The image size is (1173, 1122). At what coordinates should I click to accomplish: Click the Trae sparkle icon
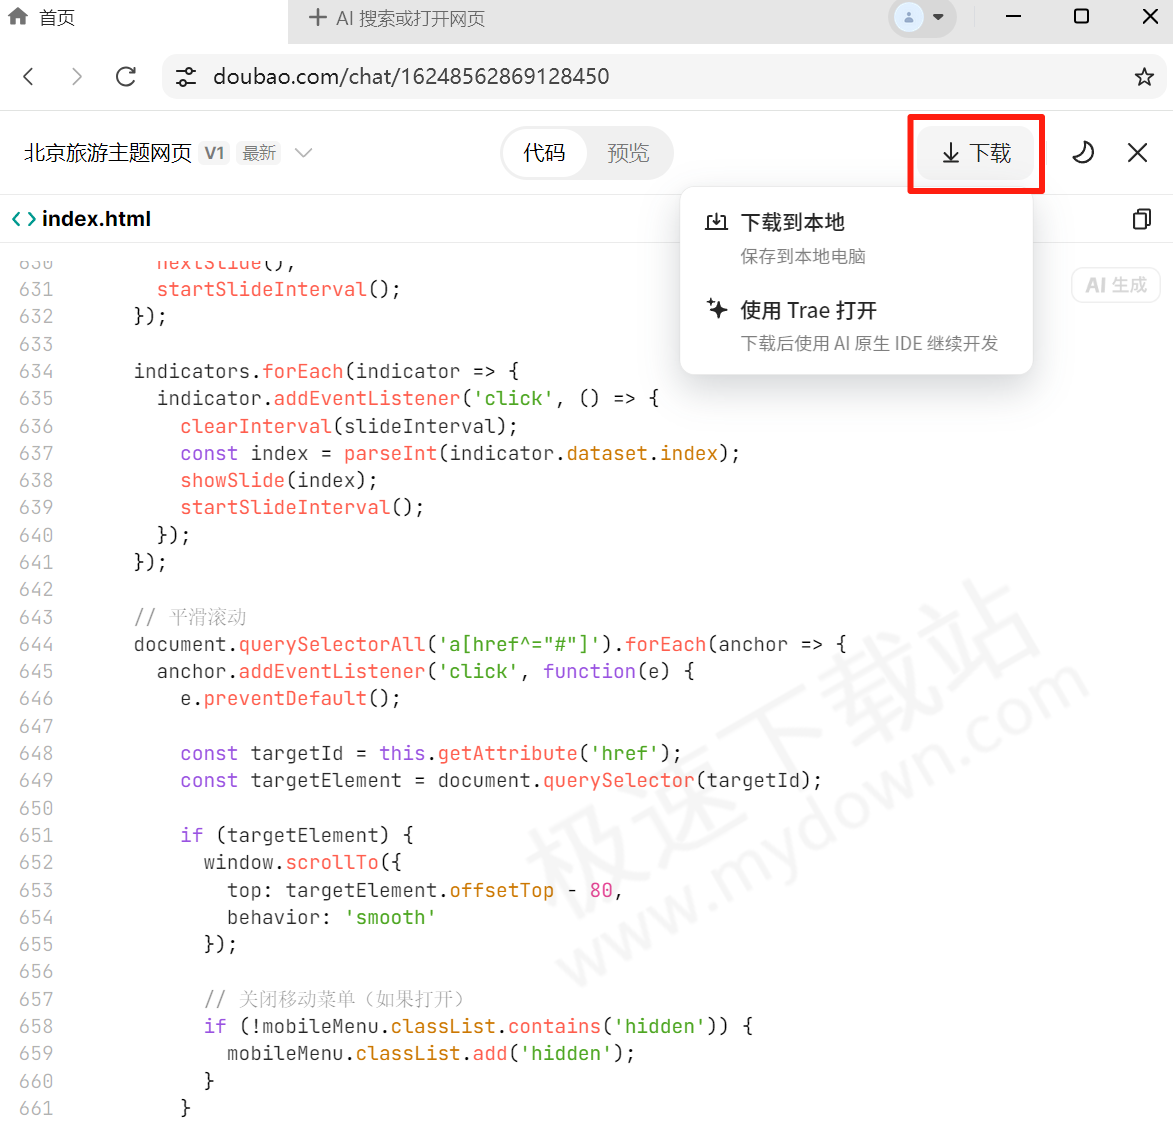click(717, 310)
